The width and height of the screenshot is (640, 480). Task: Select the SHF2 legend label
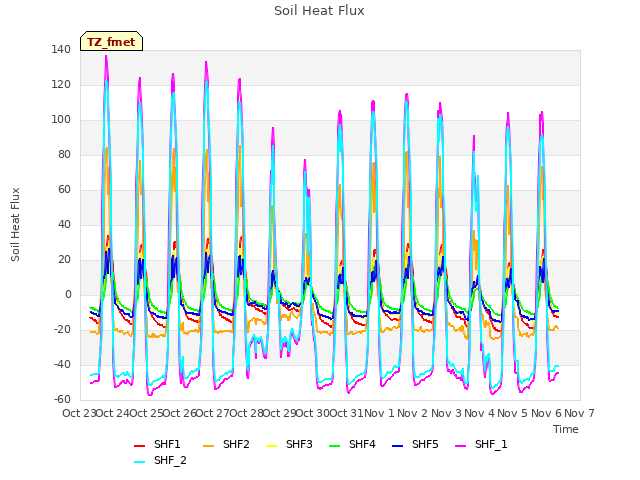point(236,444)
